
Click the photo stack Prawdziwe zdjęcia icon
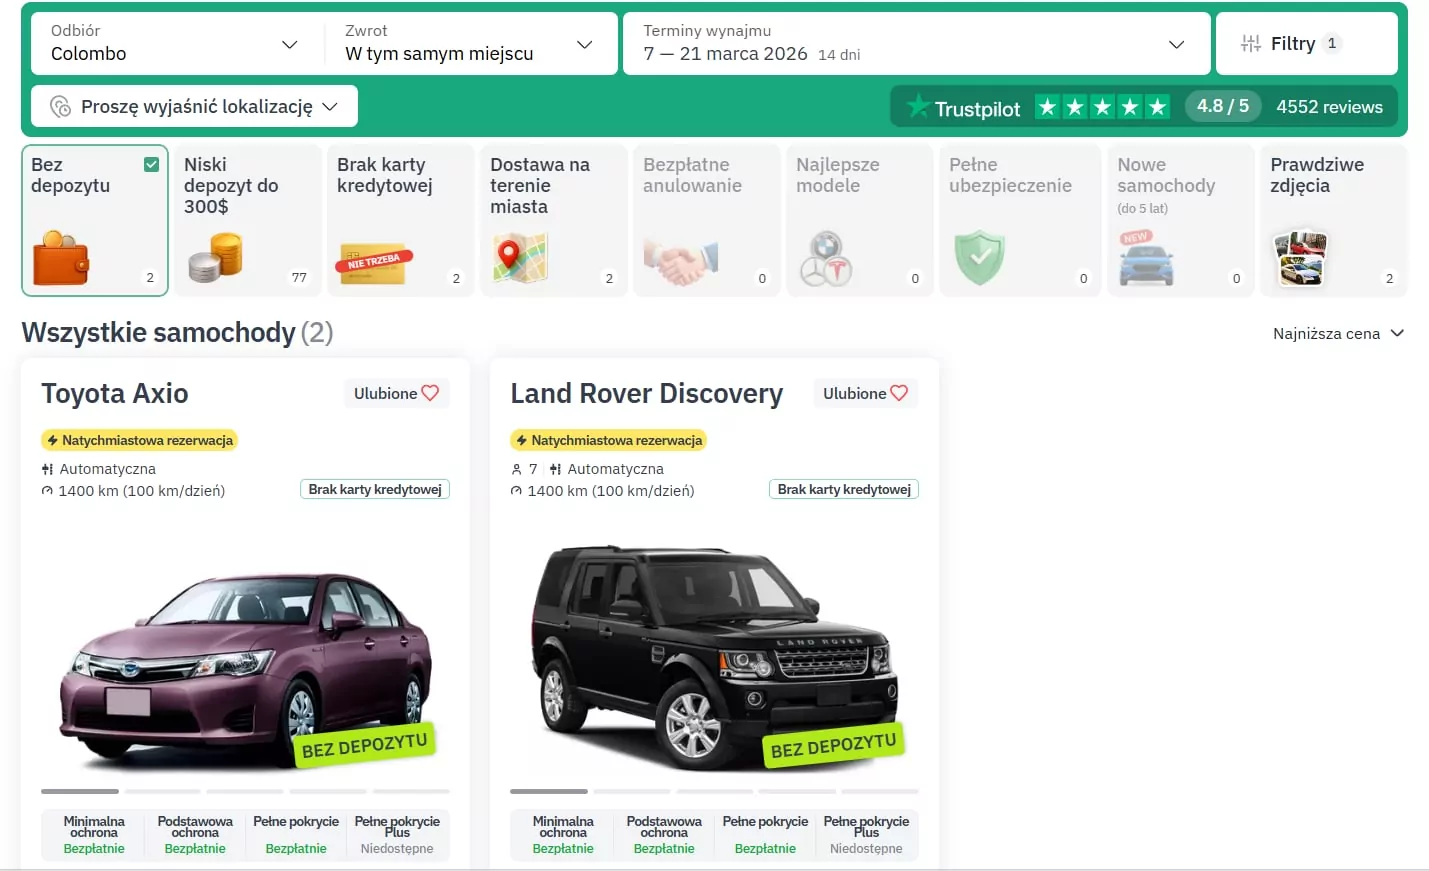point(1300,258)
